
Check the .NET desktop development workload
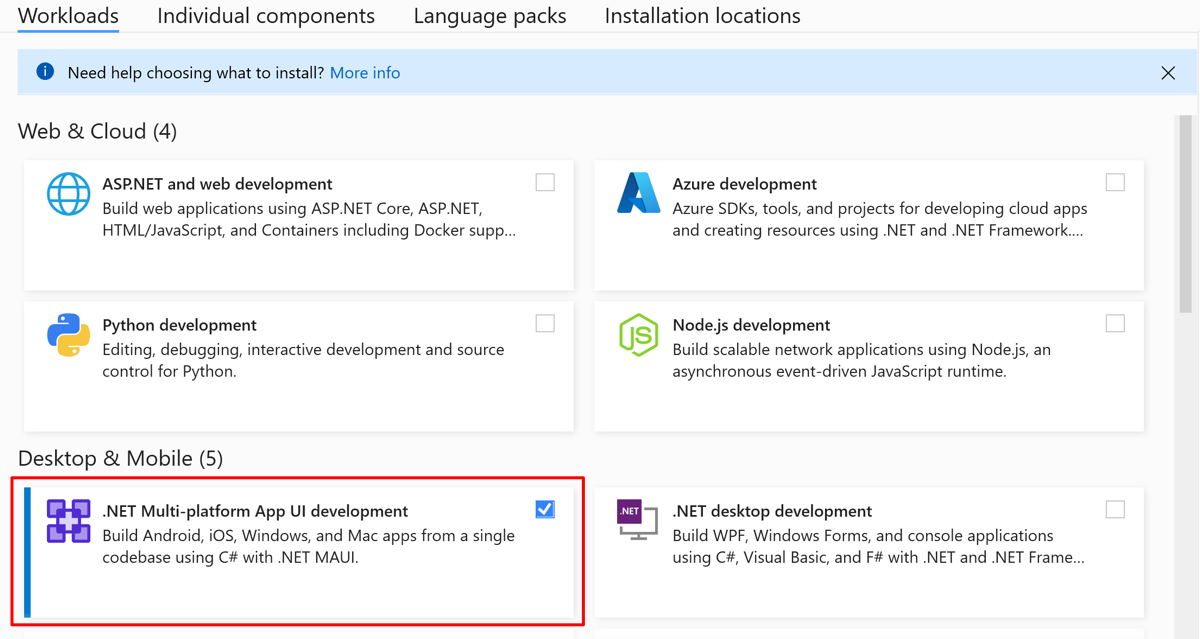tap(1115, 509)
